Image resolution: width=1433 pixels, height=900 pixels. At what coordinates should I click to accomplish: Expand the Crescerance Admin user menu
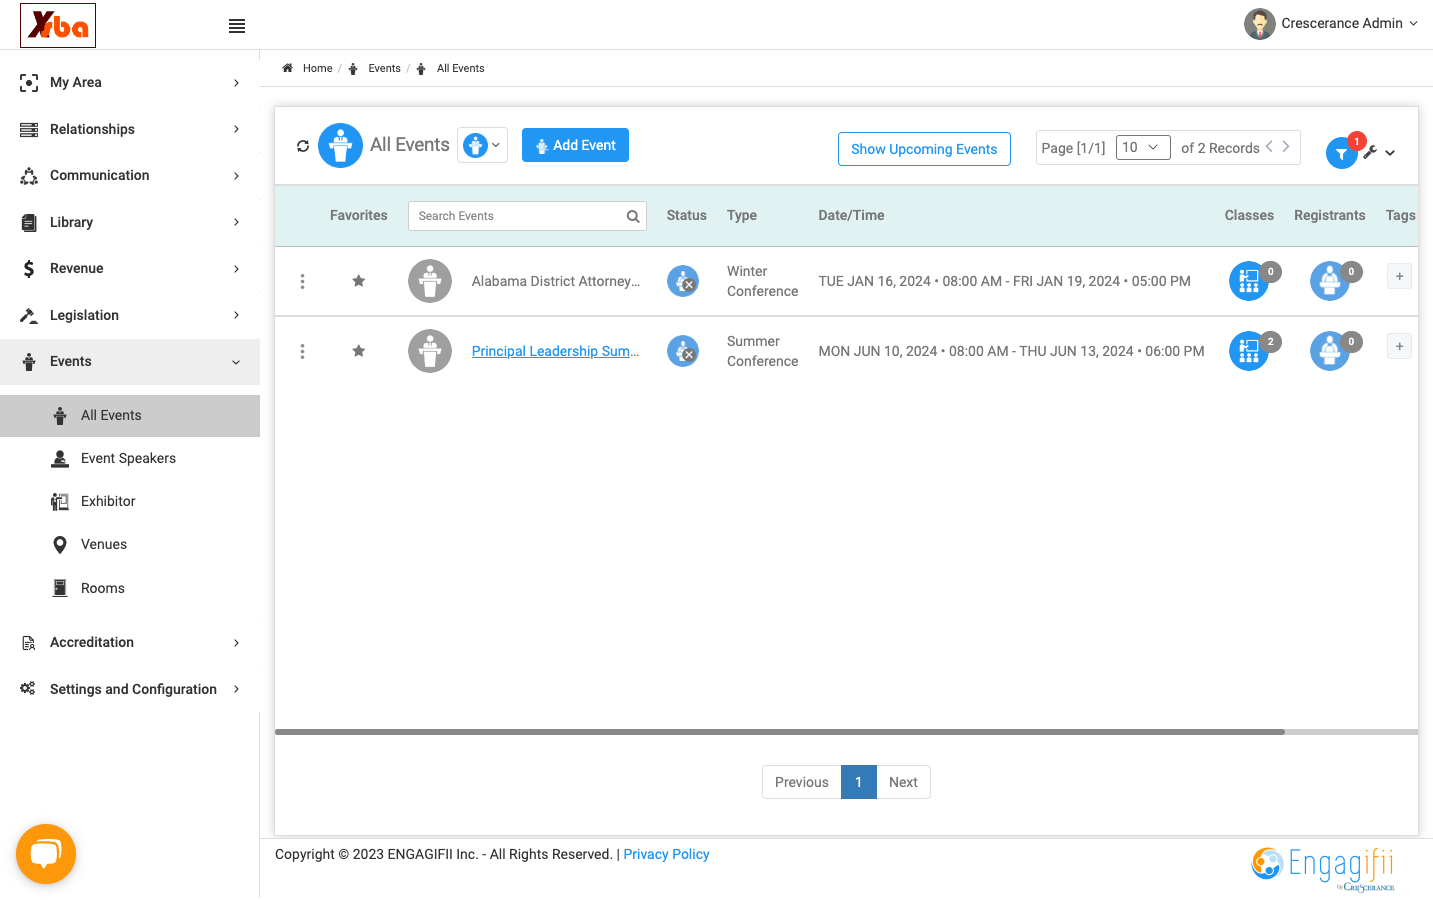tap(1331, 24)
